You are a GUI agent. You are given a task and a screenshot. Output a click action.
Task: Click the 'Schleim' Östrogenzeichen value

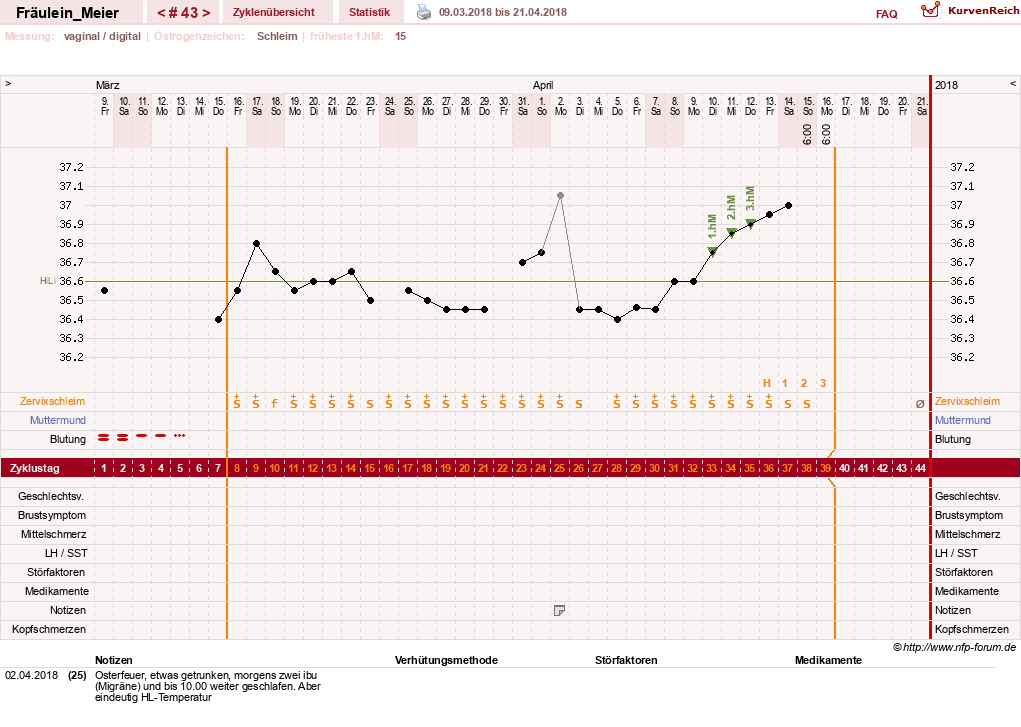click(277, 36)
